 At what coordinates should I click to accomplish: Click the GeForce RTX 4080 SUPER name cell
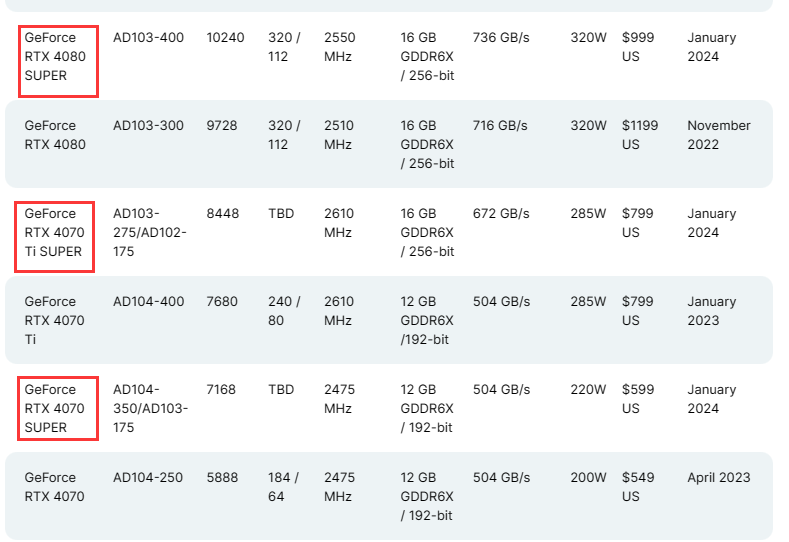(x=58, y=57)
